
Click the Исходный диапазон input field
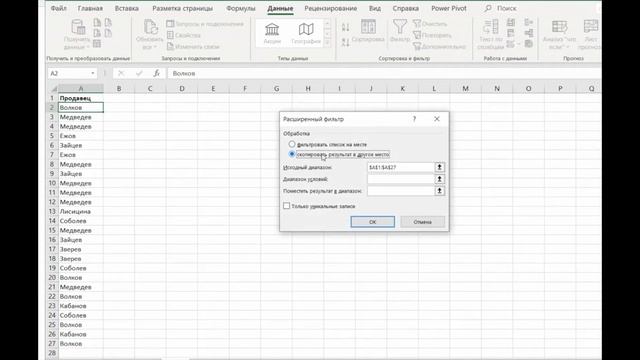[400, 167]
